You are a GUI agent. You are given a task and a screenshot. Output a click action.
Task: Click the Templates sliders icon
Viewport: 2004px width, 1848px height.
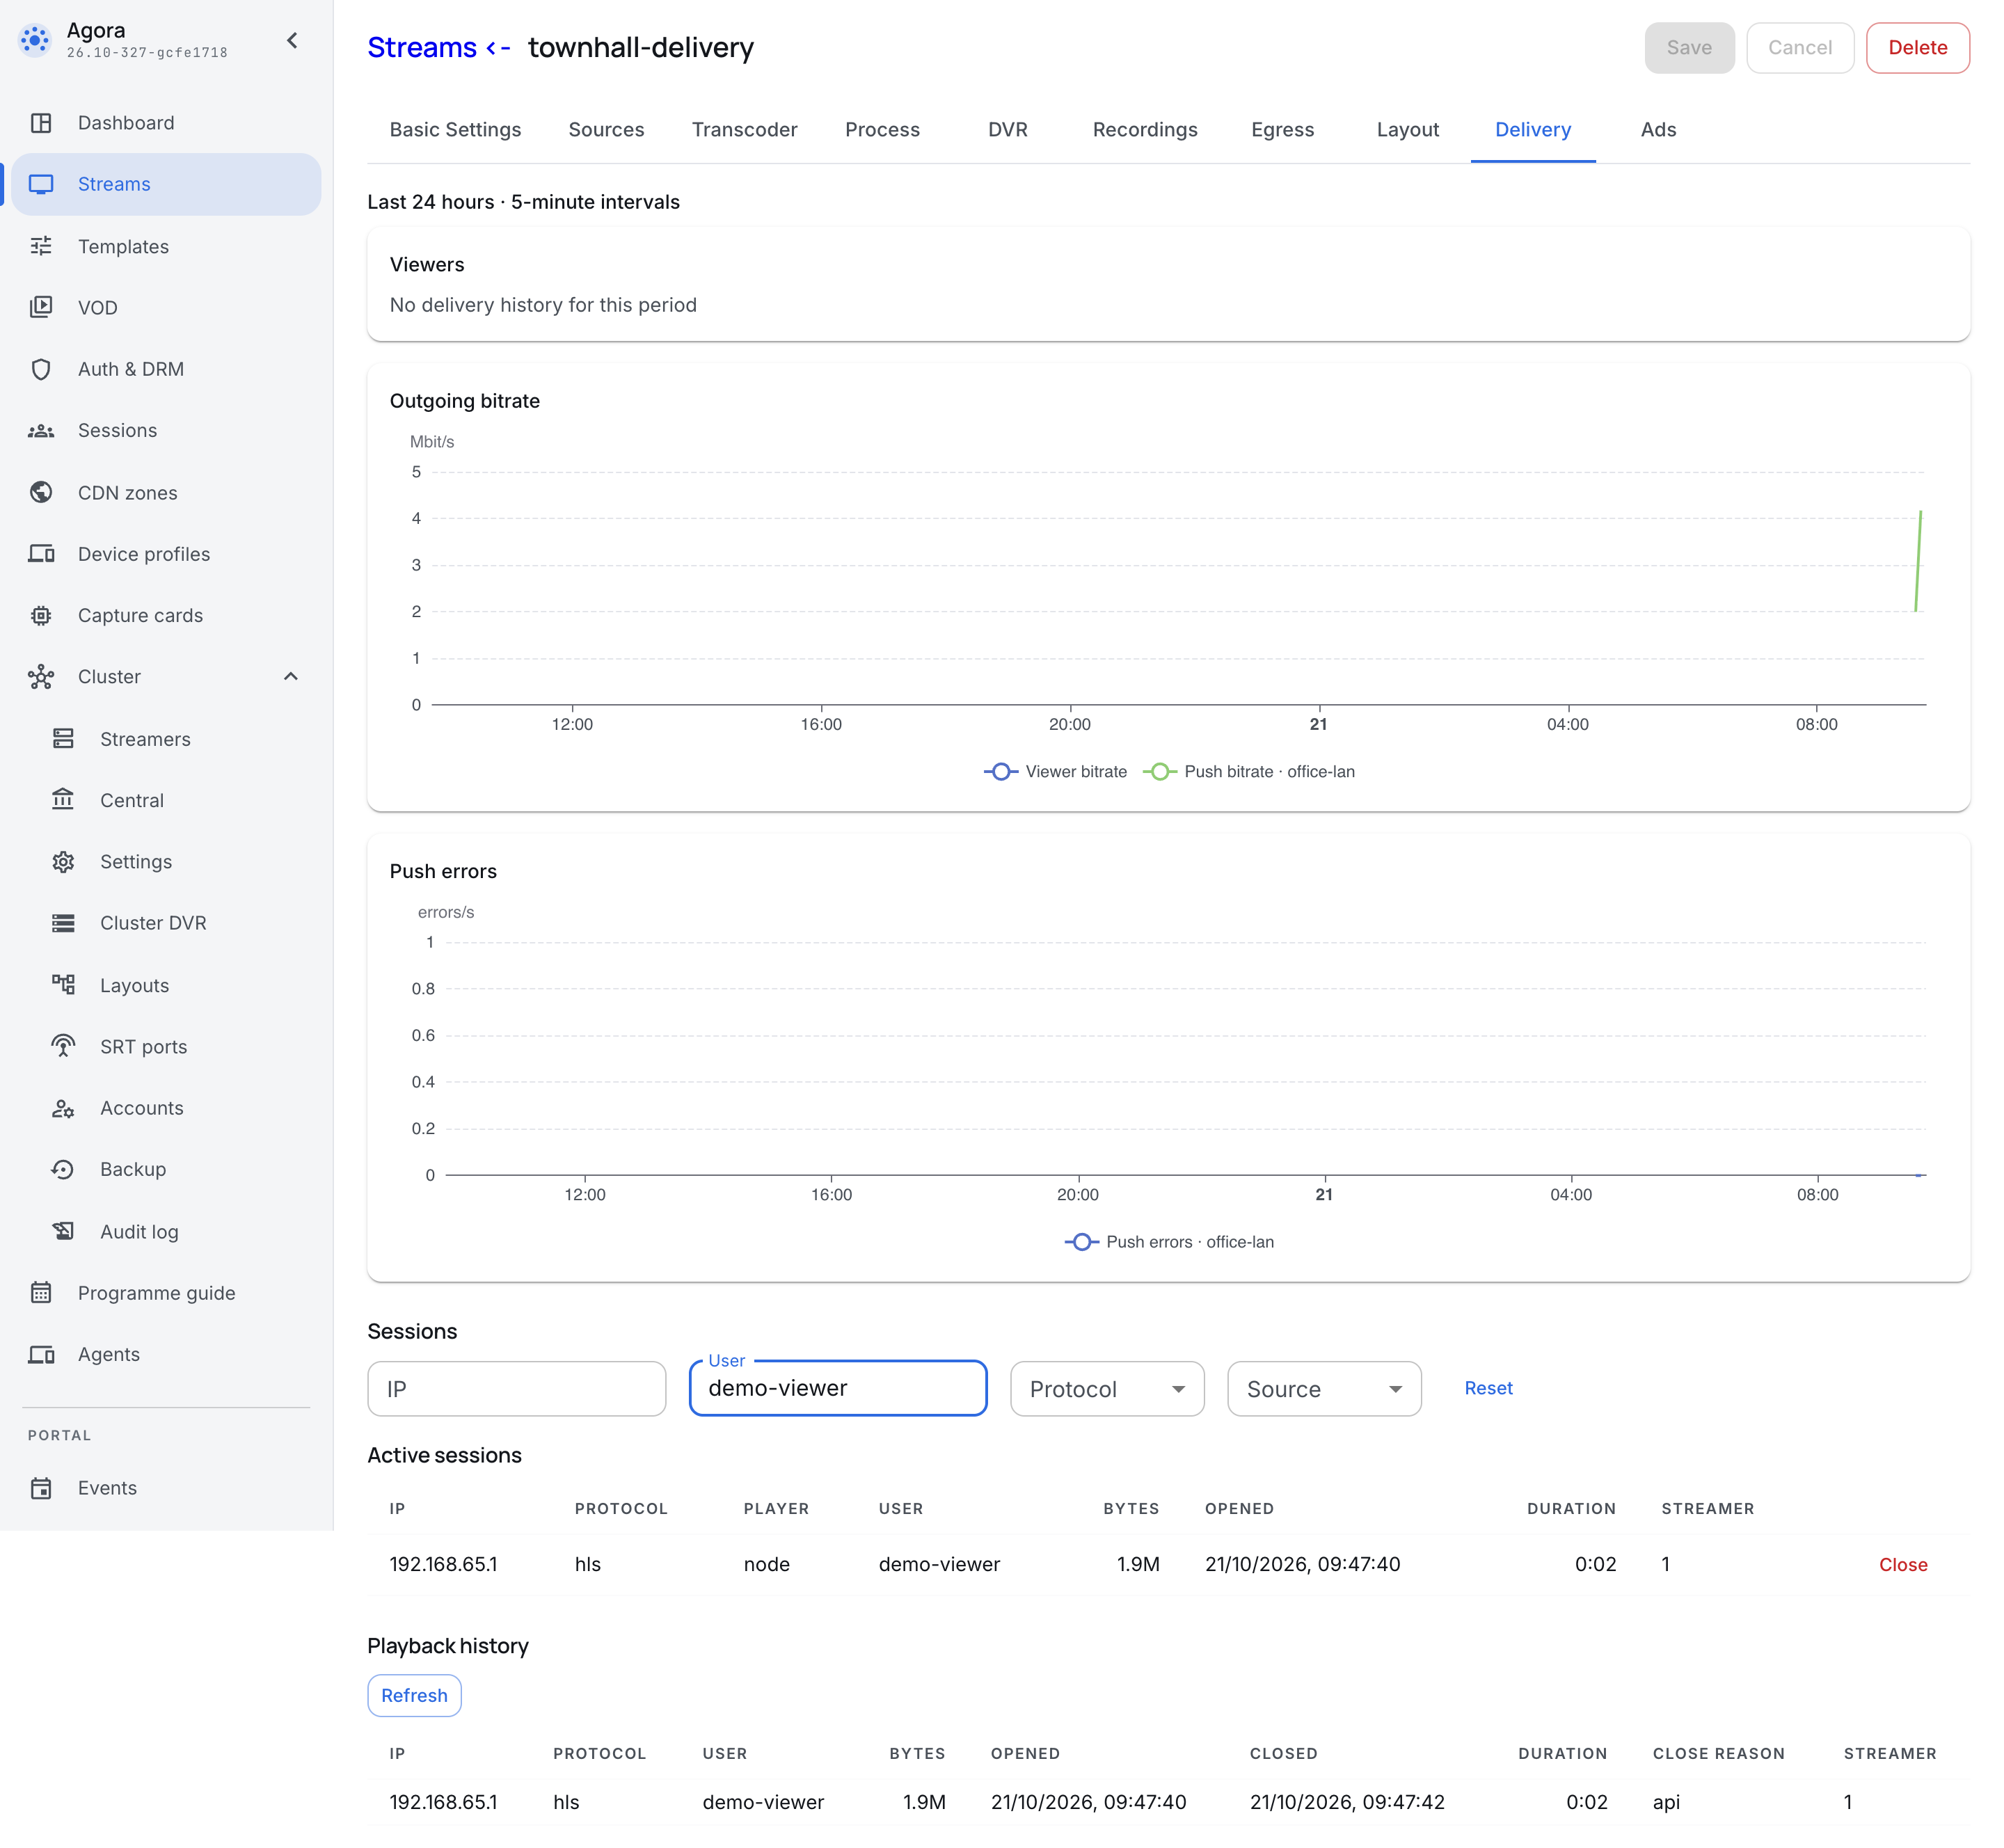(x=41, y=246)
